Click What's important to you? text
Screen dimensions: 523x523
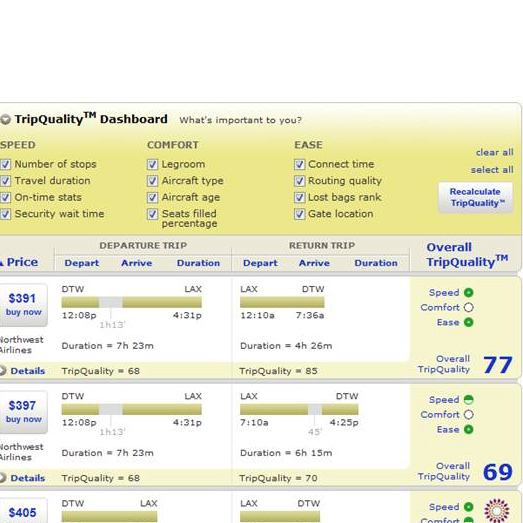[x=240, y=120]
